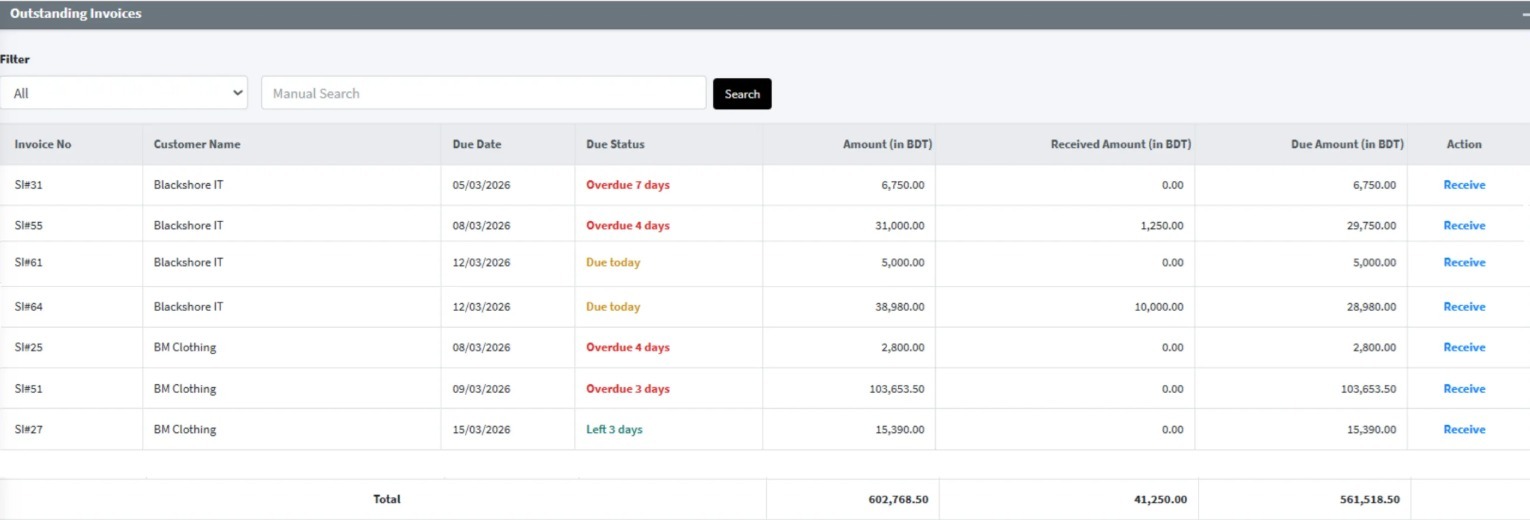Click Receive for invoice SI#61
This screenshot has width=1530, height=520.
pyautogui.click(x=1464, y=263)
